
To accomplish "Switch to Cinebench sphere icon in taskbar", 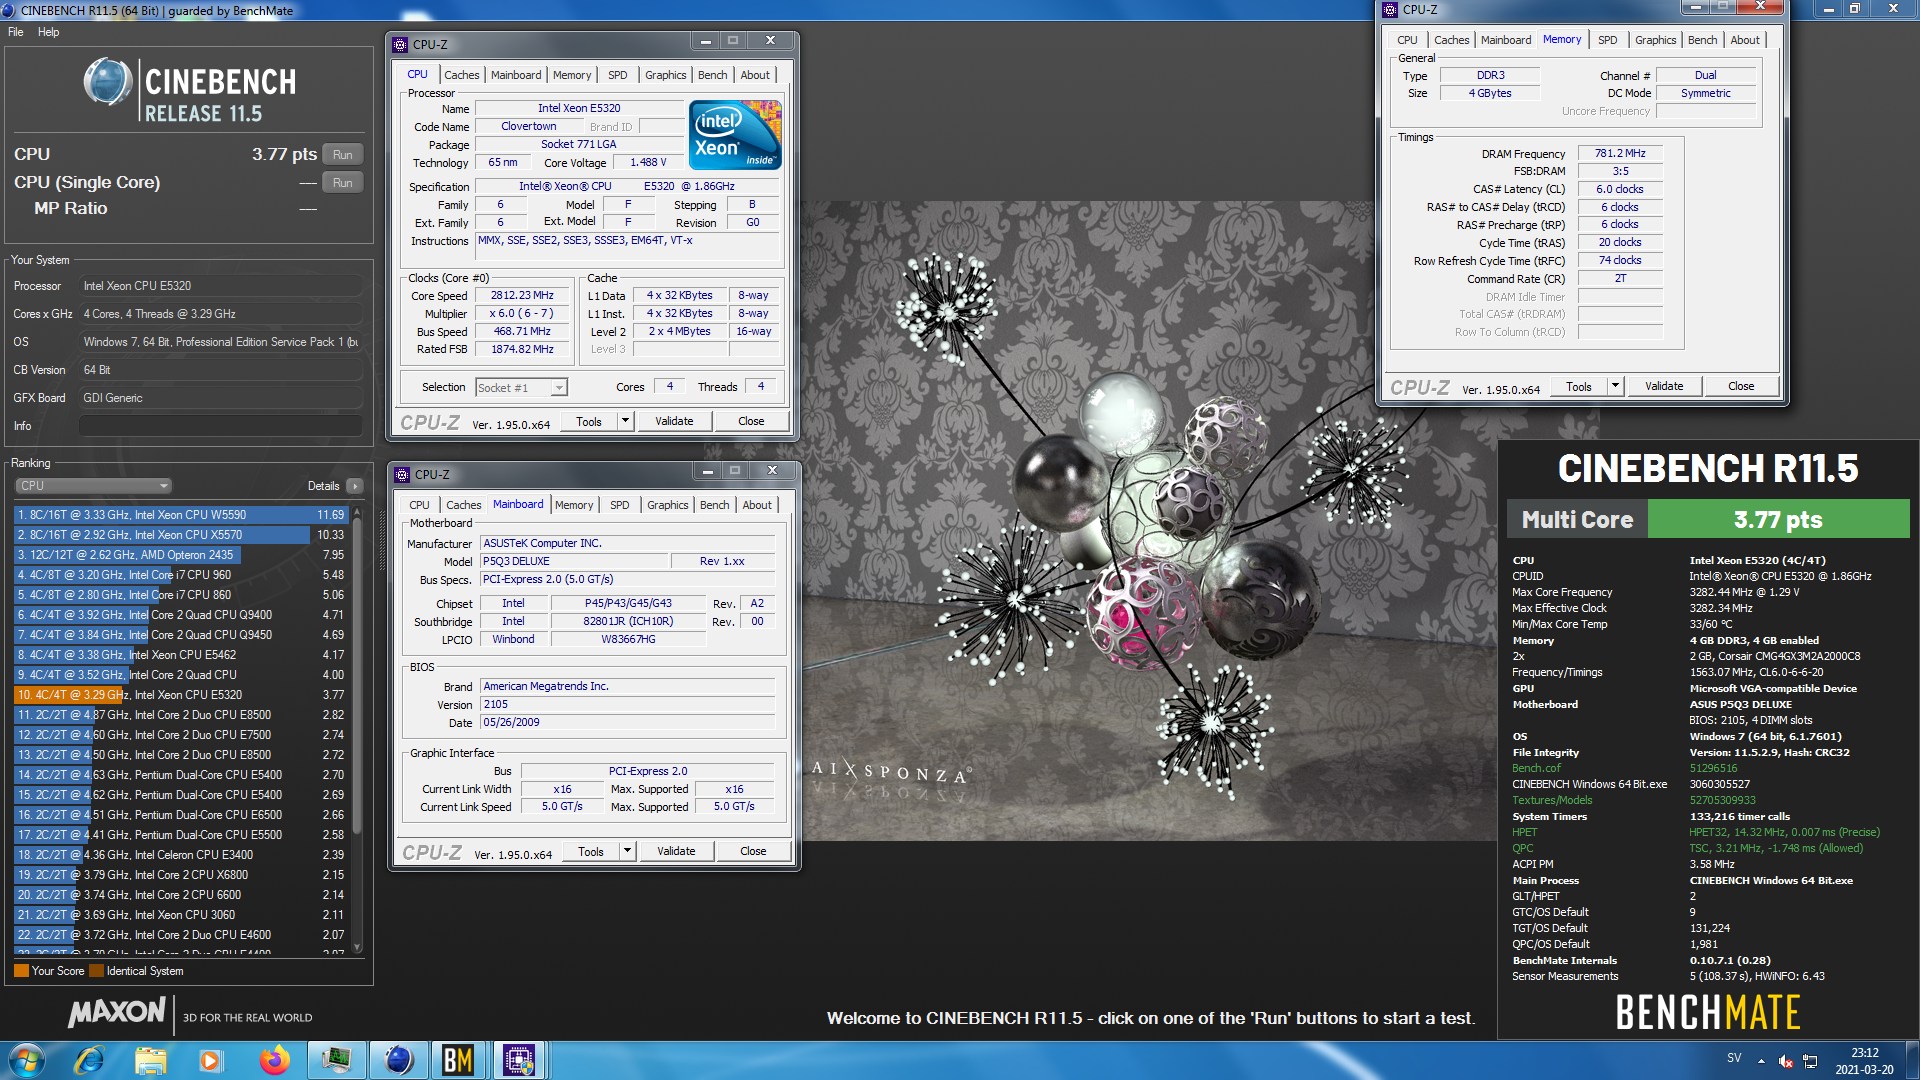I will 398,1060.
